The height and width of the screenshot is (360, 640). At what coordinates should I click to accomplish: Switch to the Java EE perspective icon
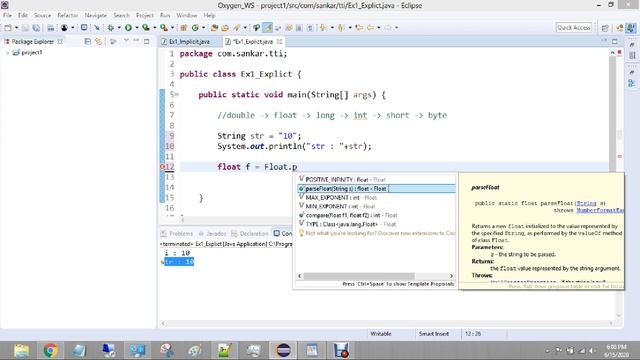pyautogui.click(x=620, y=28)
